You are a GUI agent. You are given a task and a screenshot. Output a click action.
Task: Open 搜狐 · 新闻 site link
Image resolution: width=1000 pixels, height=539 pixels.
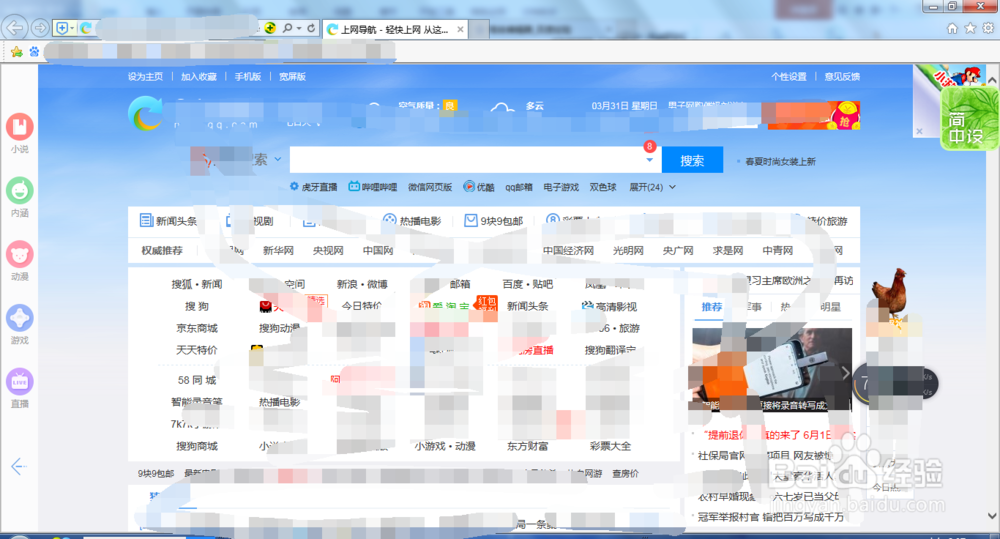click(197, 284)
